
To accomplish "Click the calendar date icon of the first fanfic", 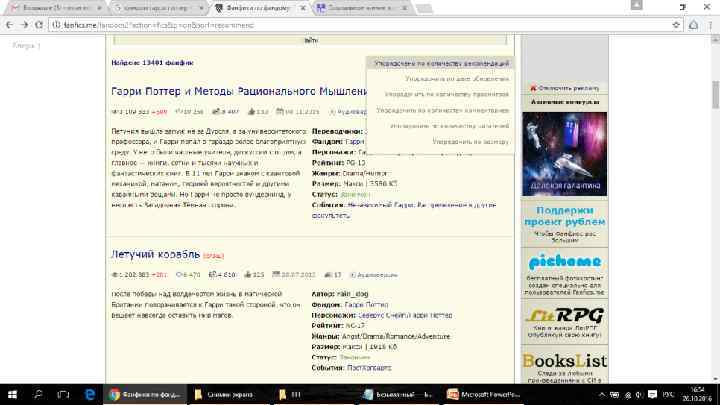I will pyautogui.click(x=280, y=111).
